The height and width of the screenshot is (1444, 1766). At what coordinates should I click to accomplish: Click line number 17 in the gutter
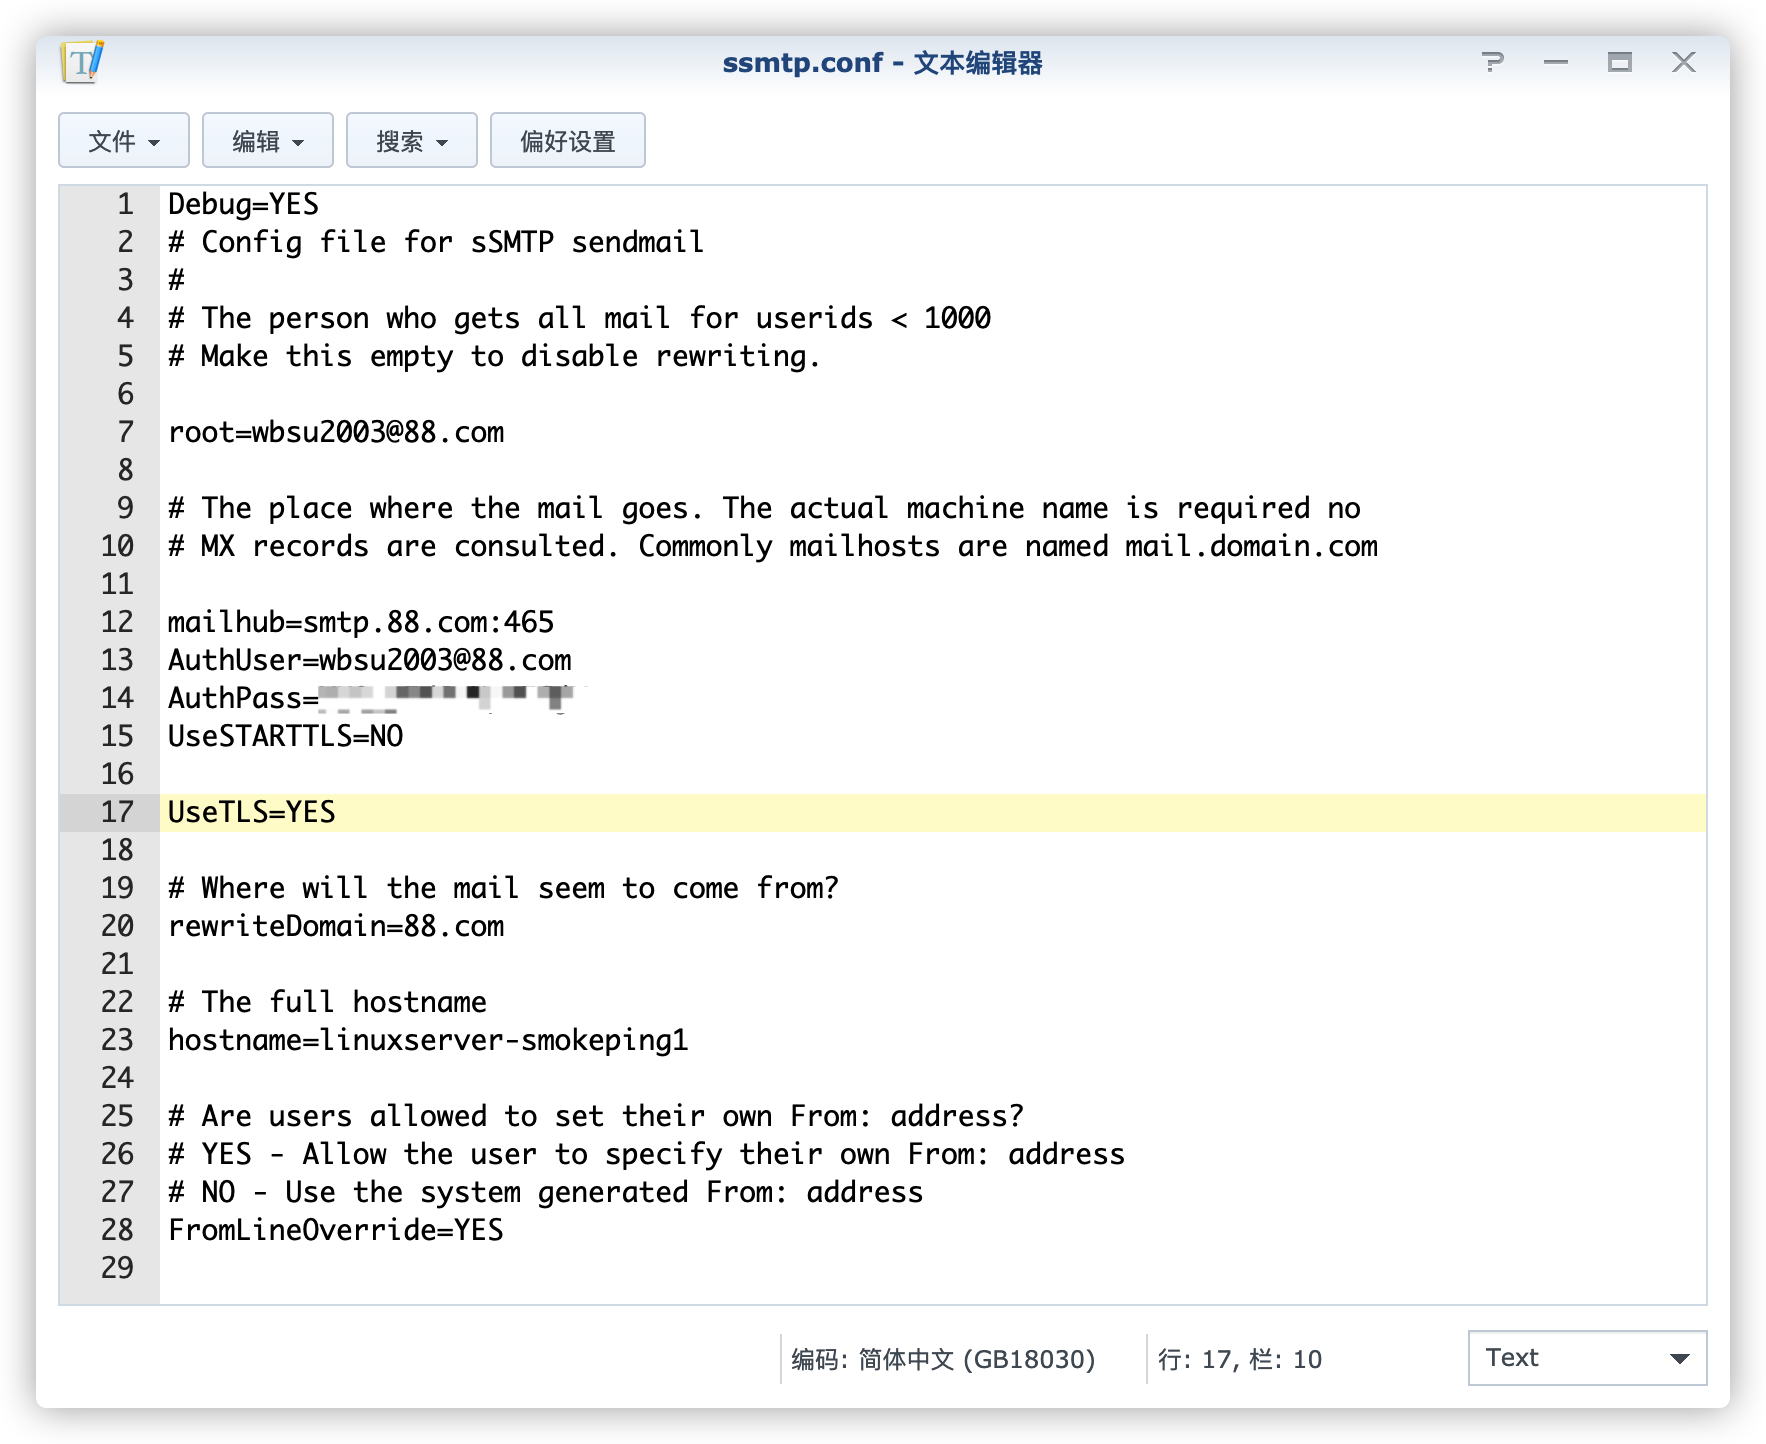pos(117,812)
